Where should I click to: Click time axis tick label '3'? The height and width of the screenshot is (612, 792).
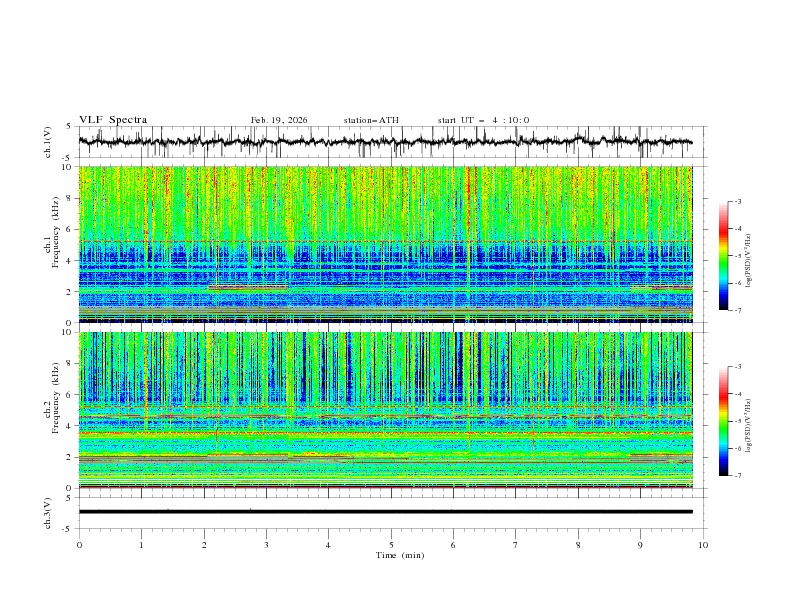pyautogui.click(x=266, y=545)
